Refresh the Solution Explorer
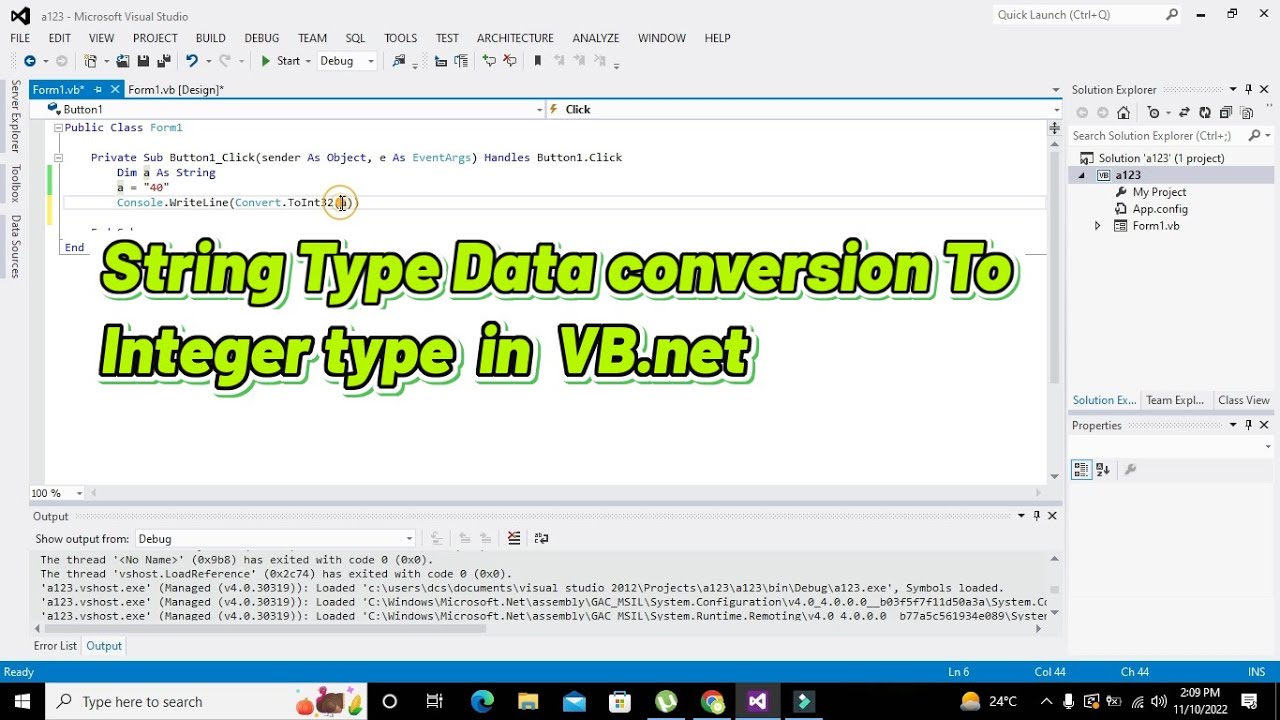This screenshot has width=1280, height=720. (x=1205, y=113)
